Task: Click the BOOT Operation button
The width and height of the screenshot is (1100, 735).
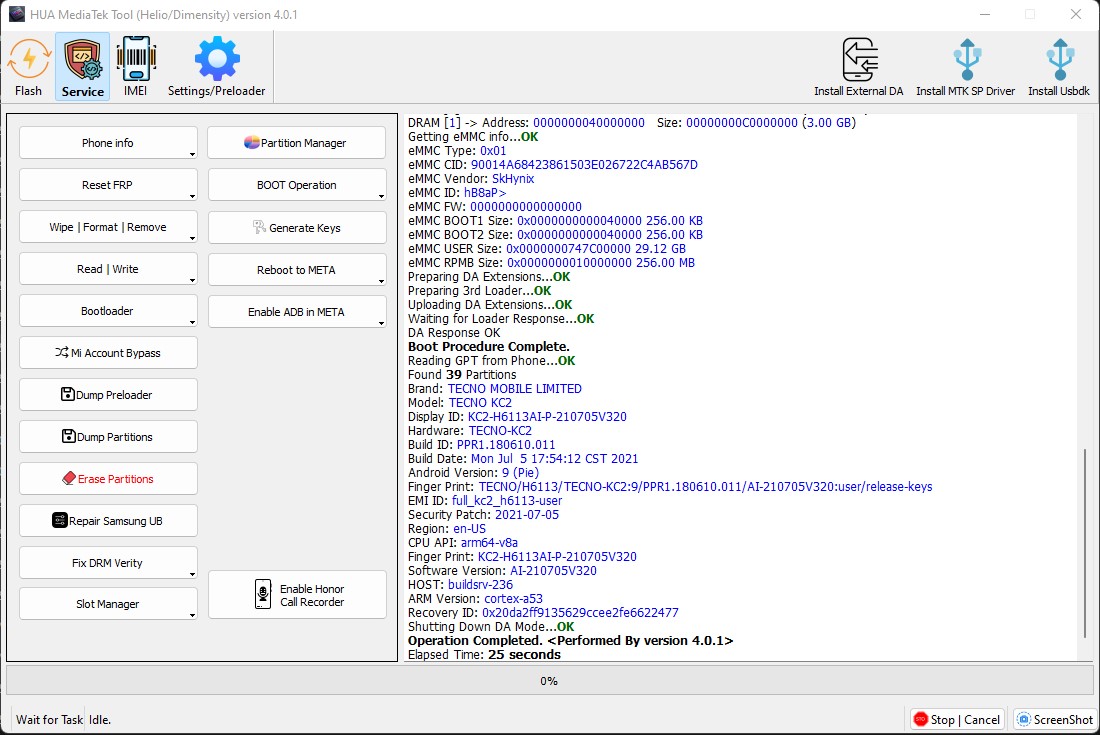Action: coord(297,185)
